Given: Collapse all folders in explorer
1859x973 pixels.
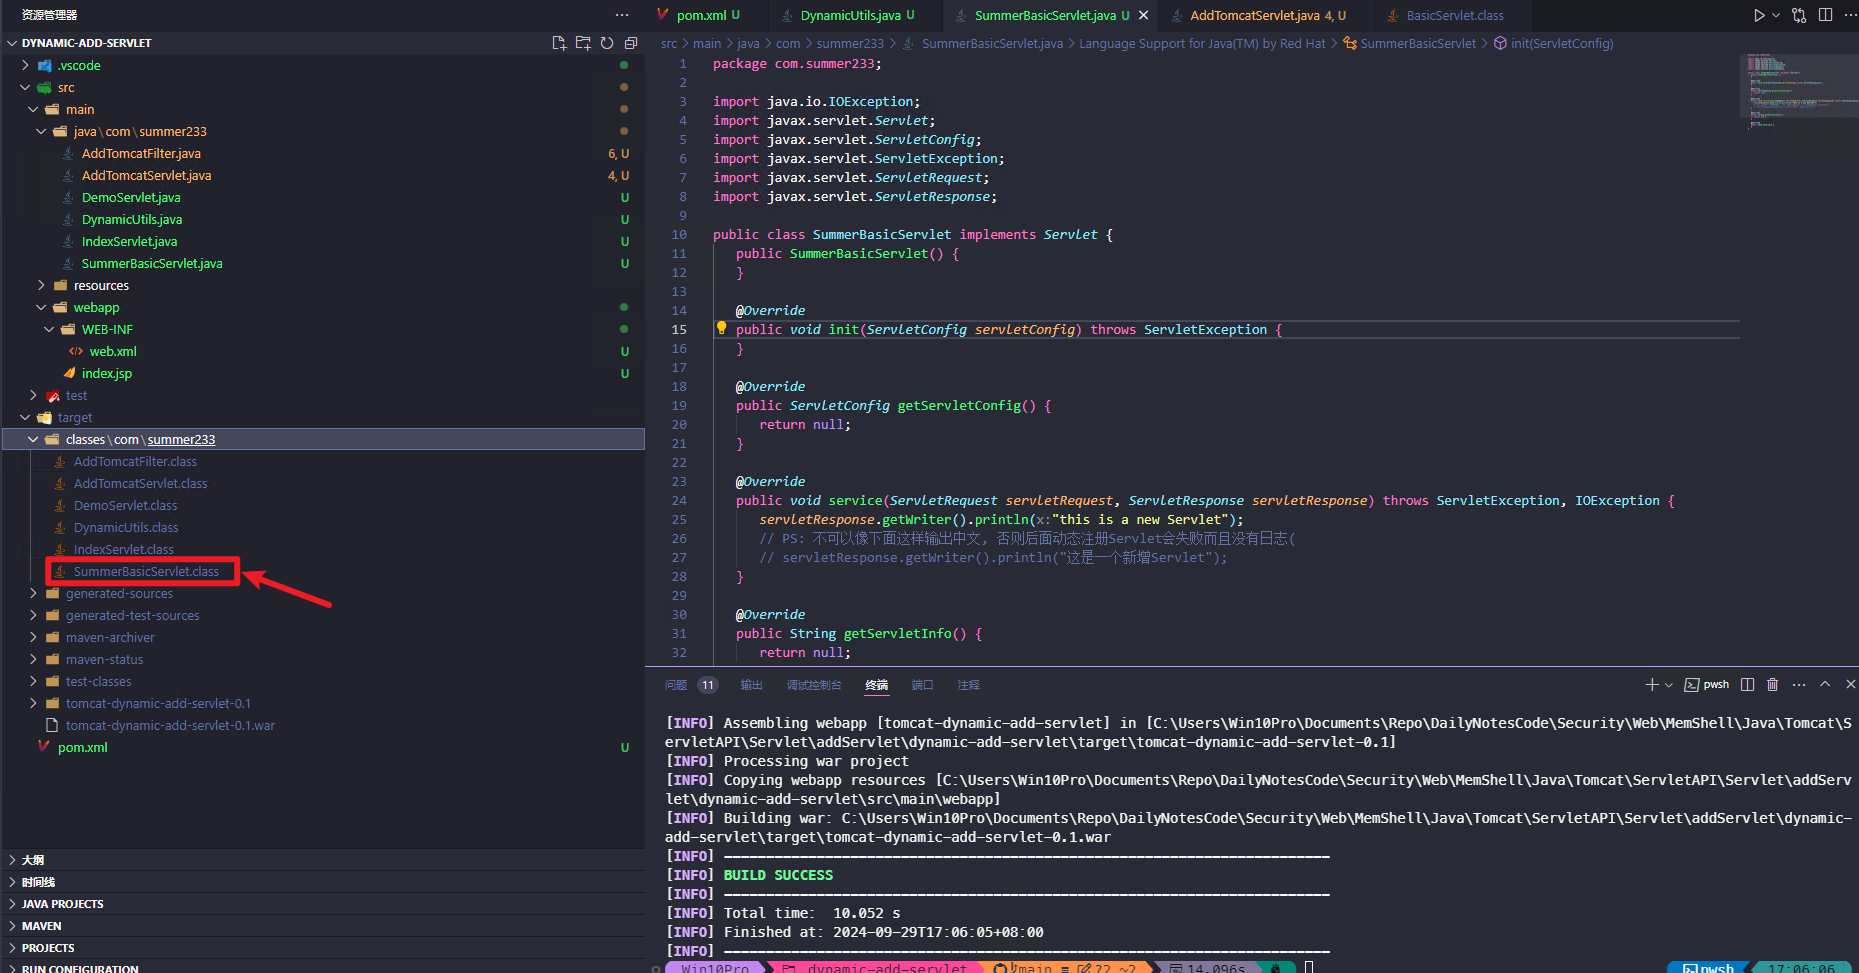Looking at the screenshot, I should pos(631,43).
